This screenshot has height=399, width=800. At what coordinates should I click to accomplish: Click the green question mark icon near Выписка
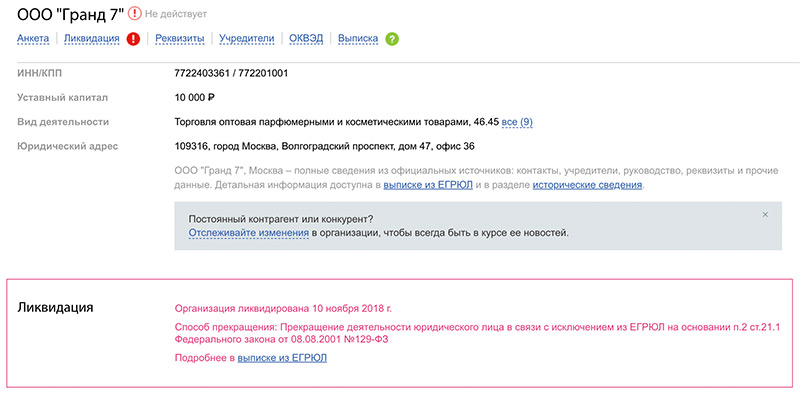click(x=392, y=39)
